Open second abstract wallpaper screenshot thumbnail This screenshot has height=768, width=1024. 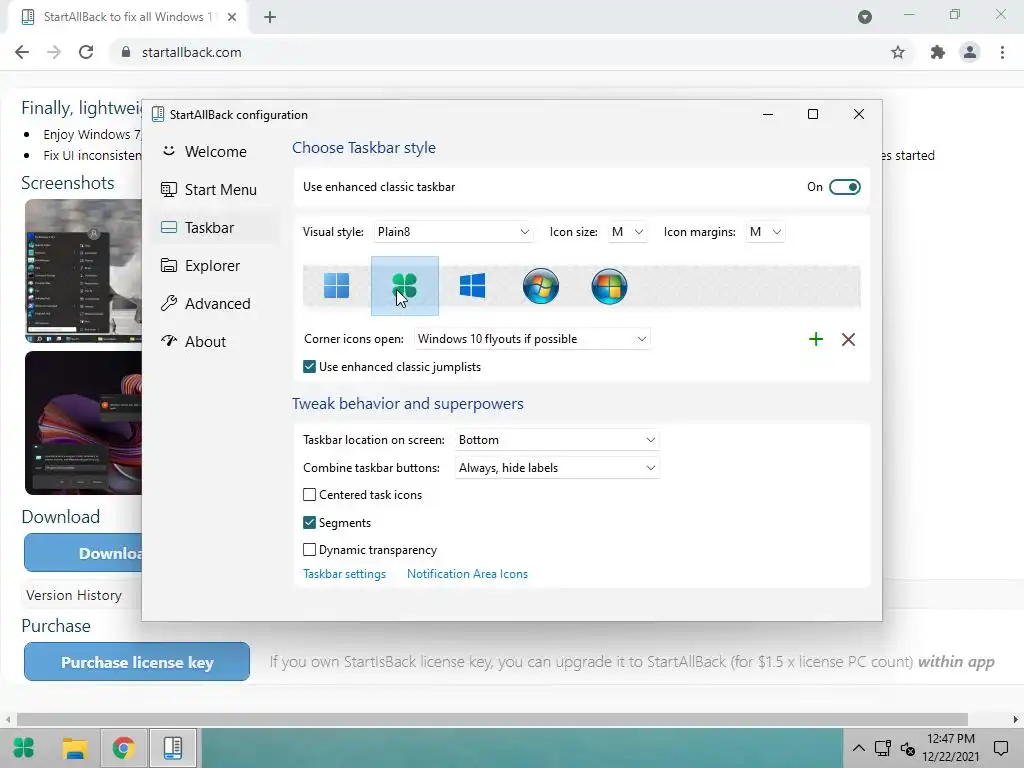tap(84, 423)
